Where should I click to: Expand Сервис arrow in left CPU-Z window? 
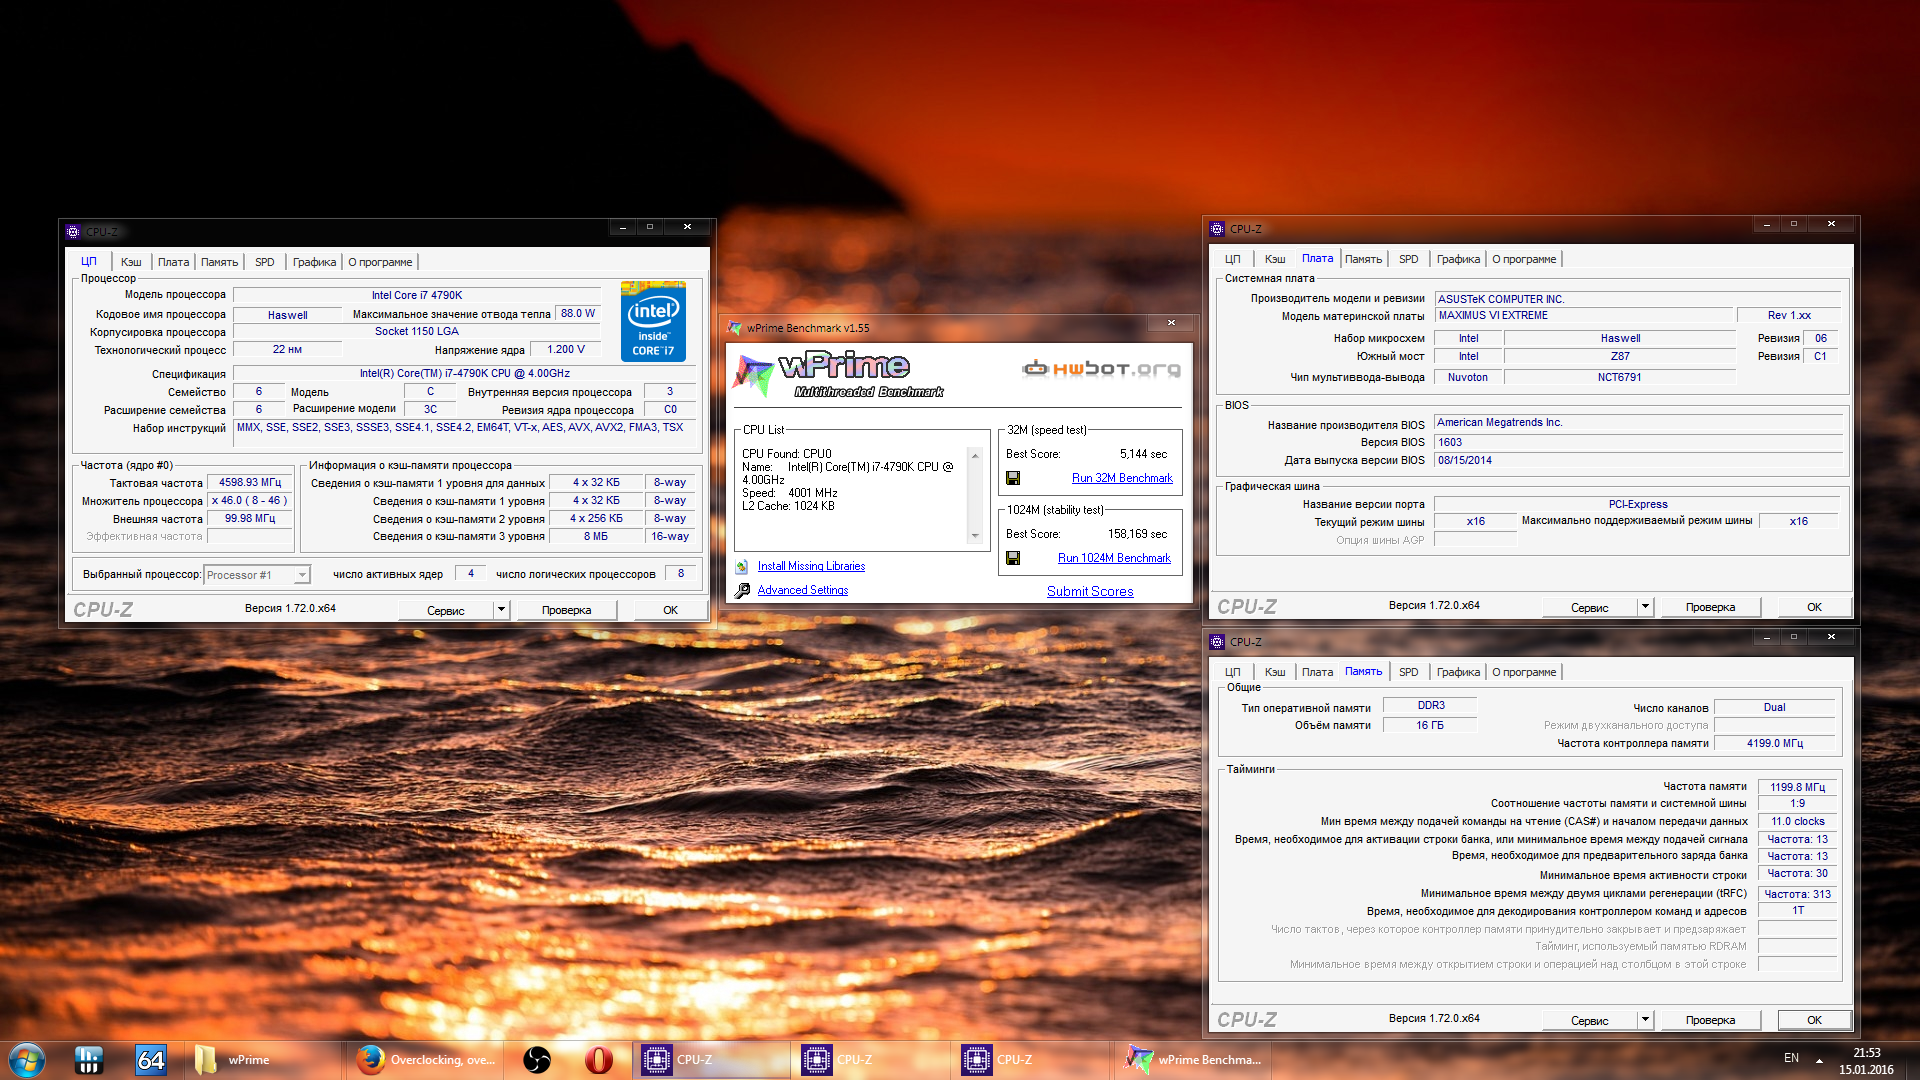coord(501,609)
